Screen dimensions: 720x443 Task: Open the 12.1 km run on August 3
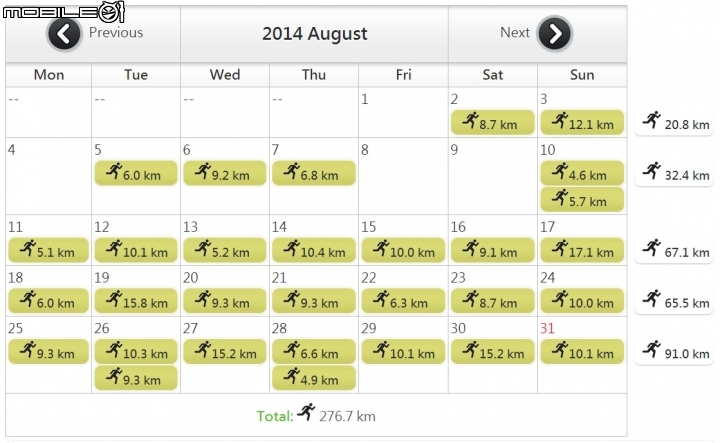pos(582,123)
